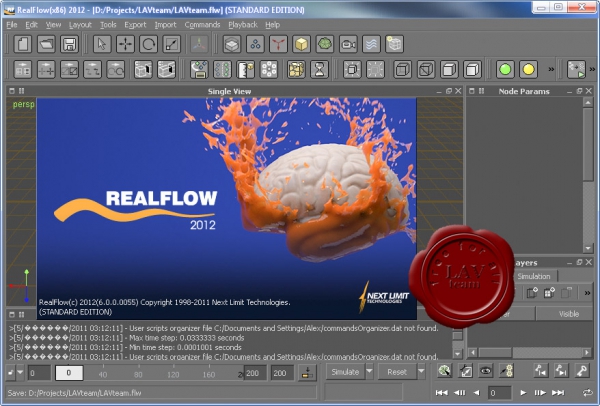This screenshot has height=406, width=600.
Task: Play the simulation forward
Action: 523,393
